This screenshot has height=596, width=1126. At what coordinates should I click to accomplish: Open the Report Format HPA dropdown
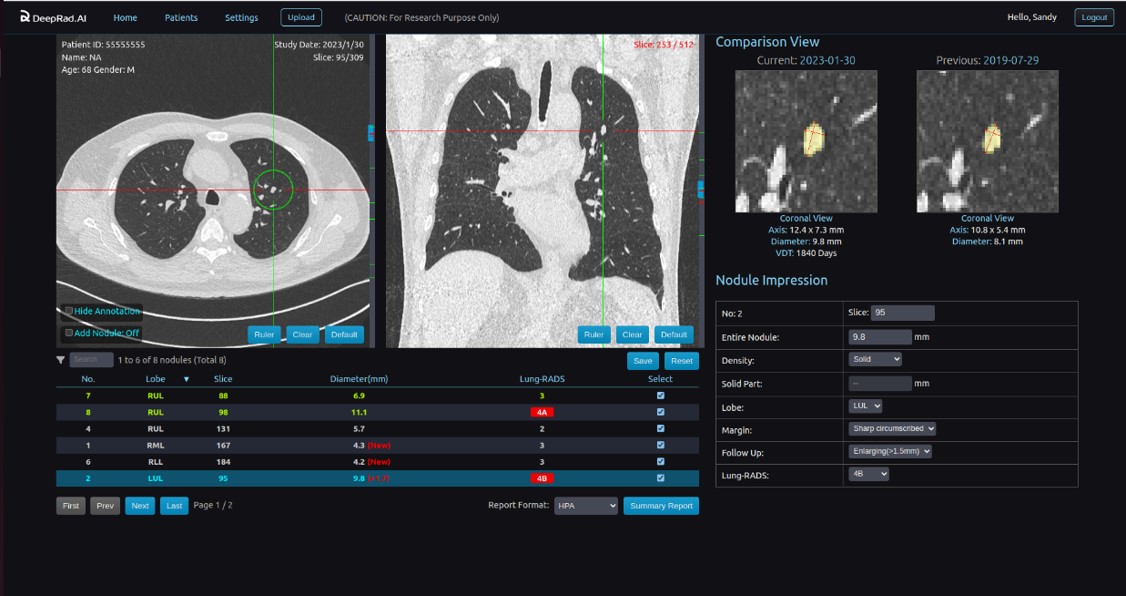click(x=586, y=506)
